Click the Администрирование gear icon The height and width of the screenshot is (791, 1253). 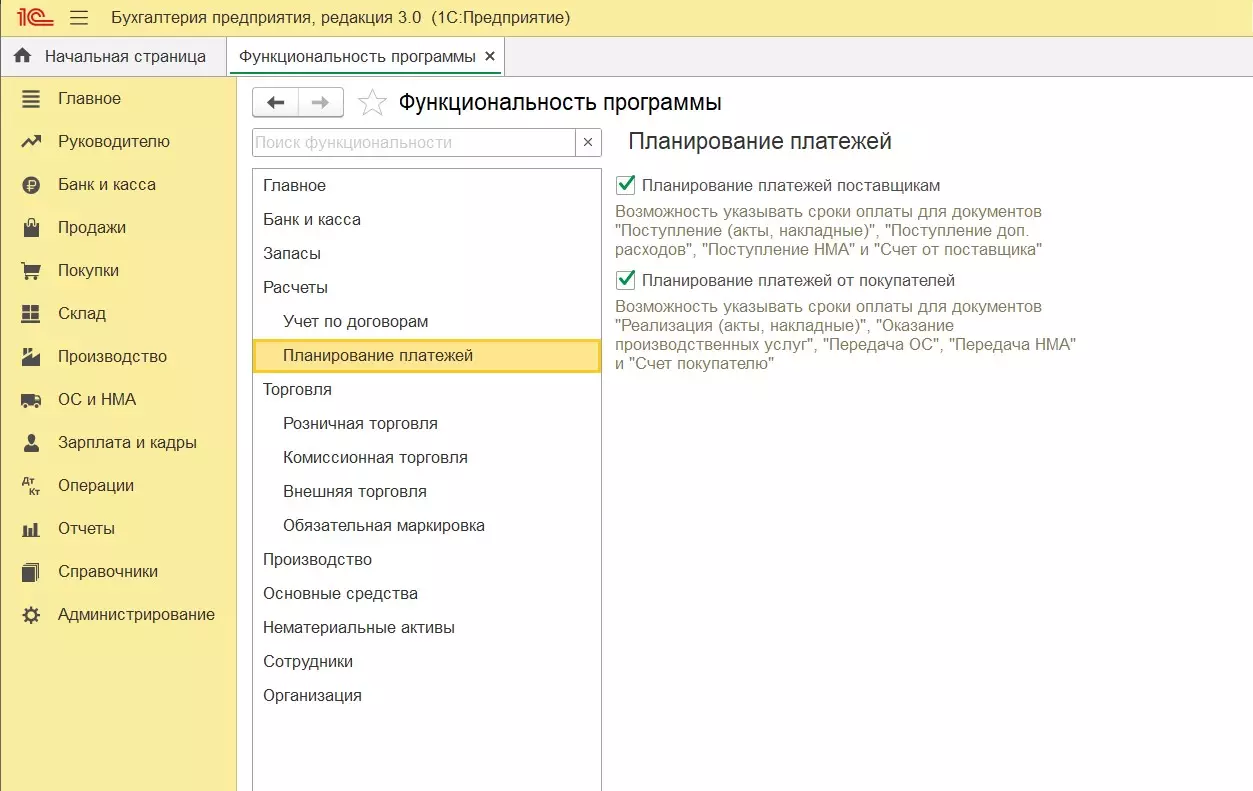coord(31,614)
